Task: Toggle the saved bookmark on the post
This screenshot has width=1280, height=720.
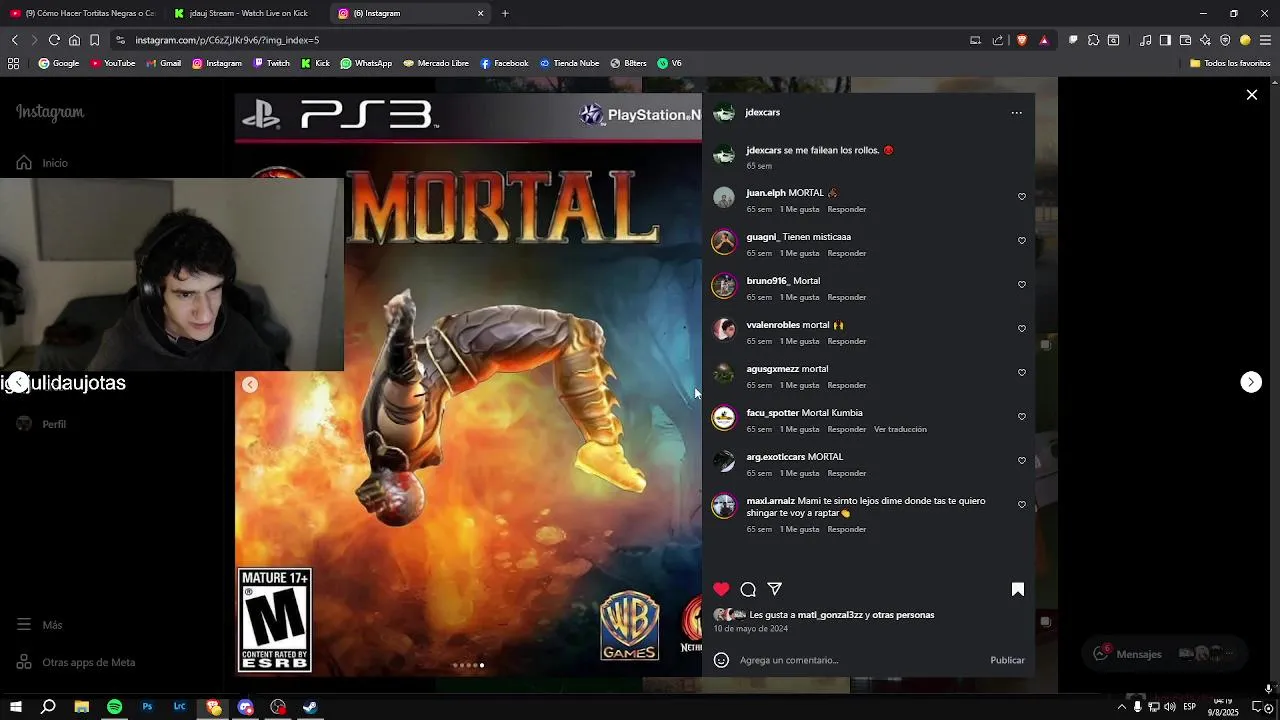Action: coord(1018,589)
